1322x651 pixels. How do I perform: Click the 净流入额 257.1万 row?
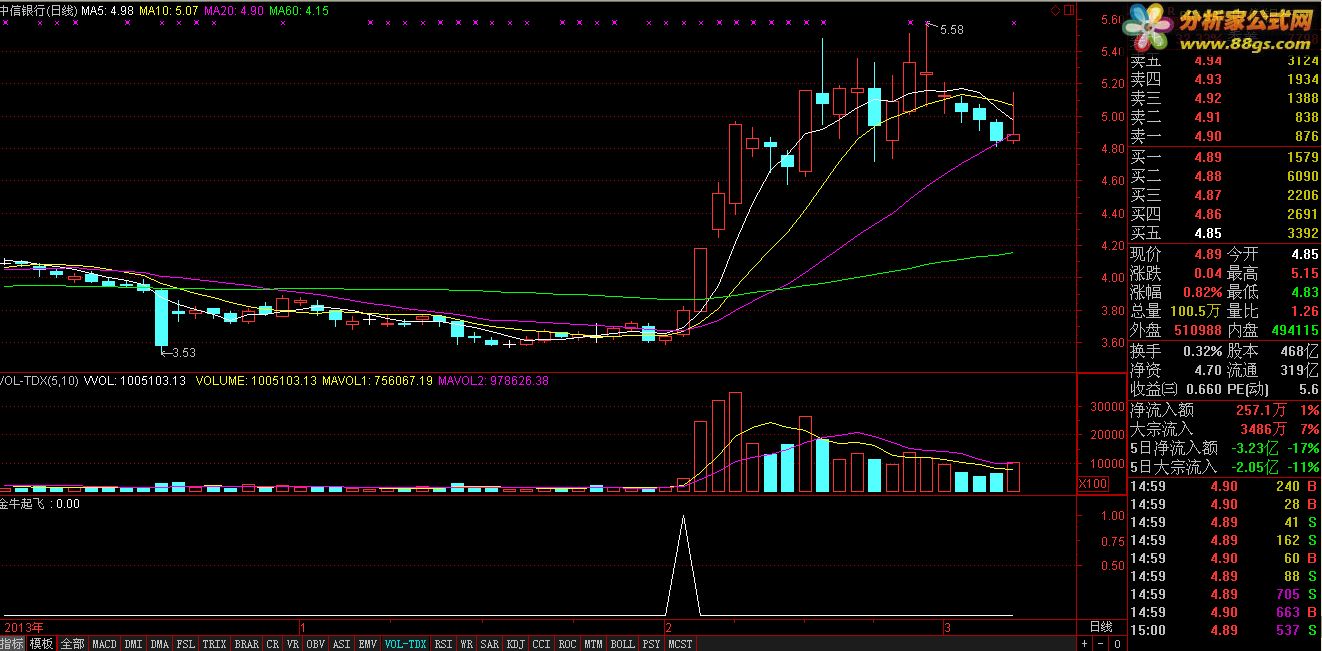point(1225,410)
